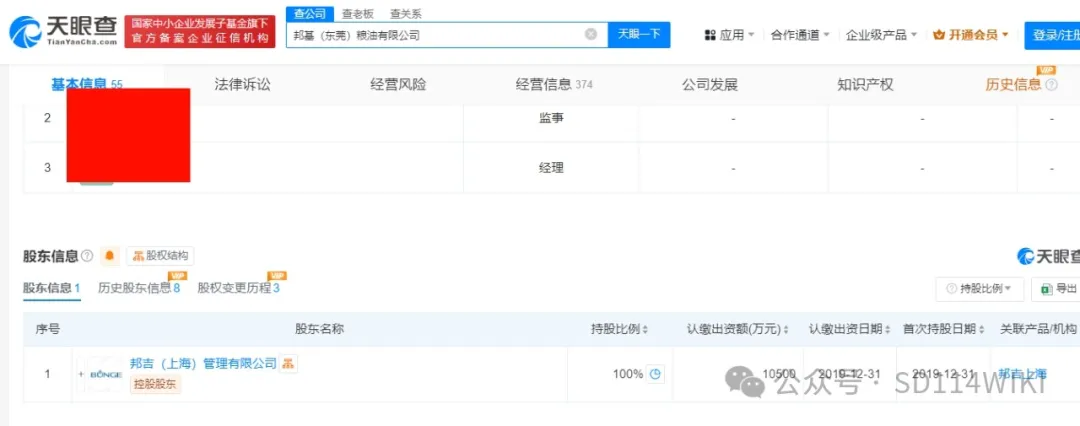
Task: Switch to the 公司发展 tab
Action: pos(709,85)
